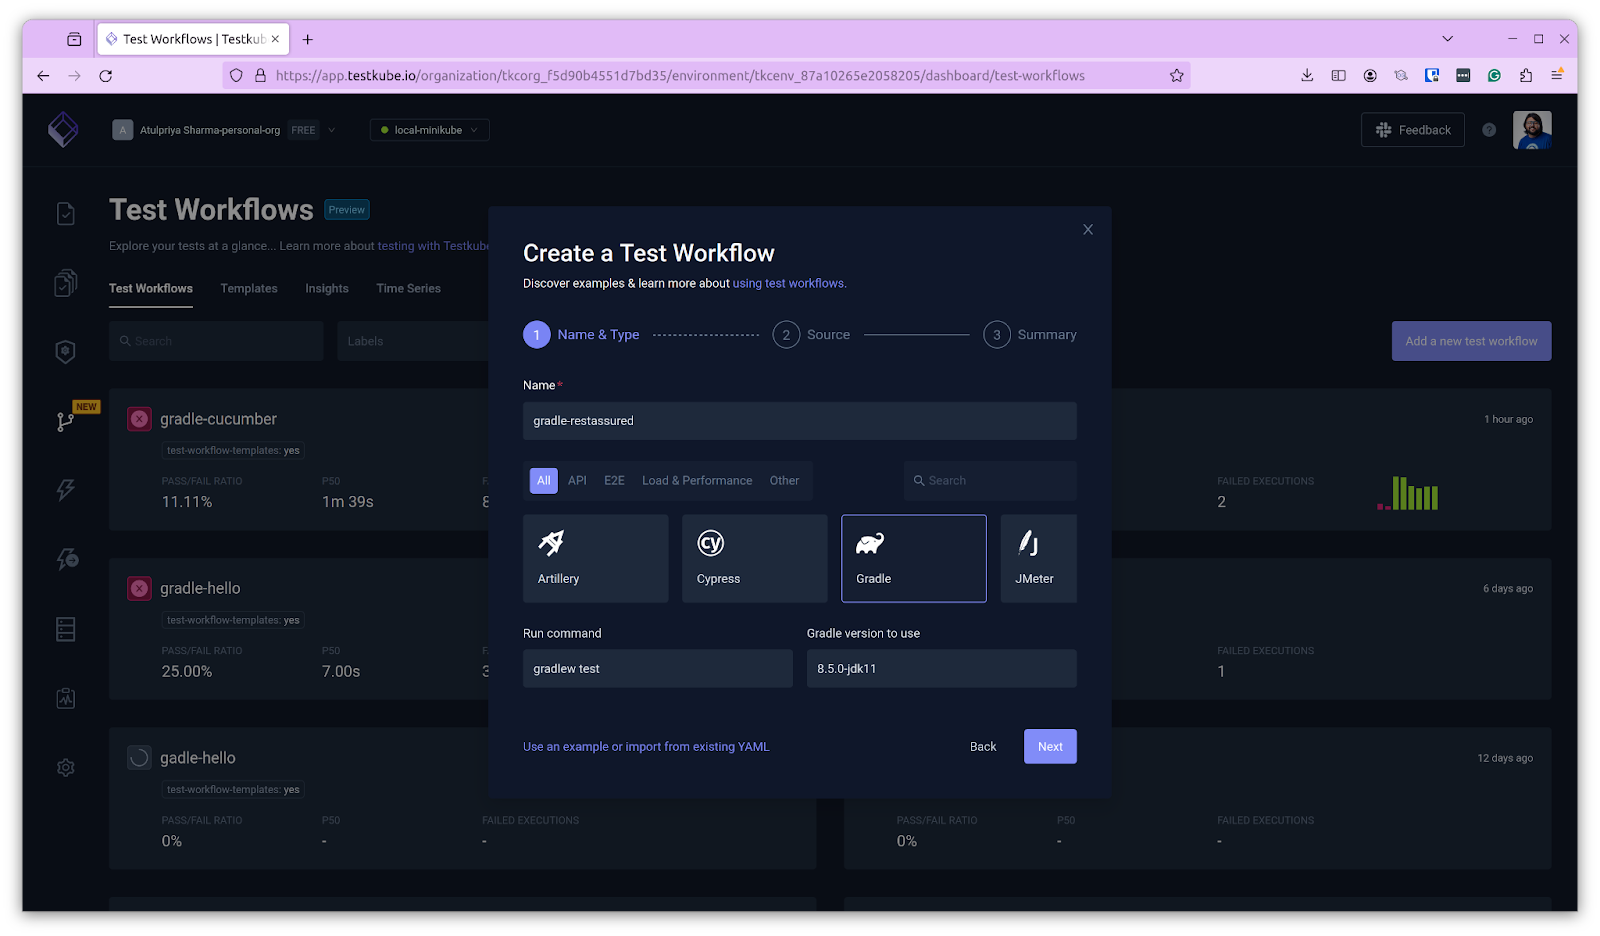Open the testing with Testkube link
Image resolution: width=1600 pixels, height=936 pixels.
(x=433, y=246)
